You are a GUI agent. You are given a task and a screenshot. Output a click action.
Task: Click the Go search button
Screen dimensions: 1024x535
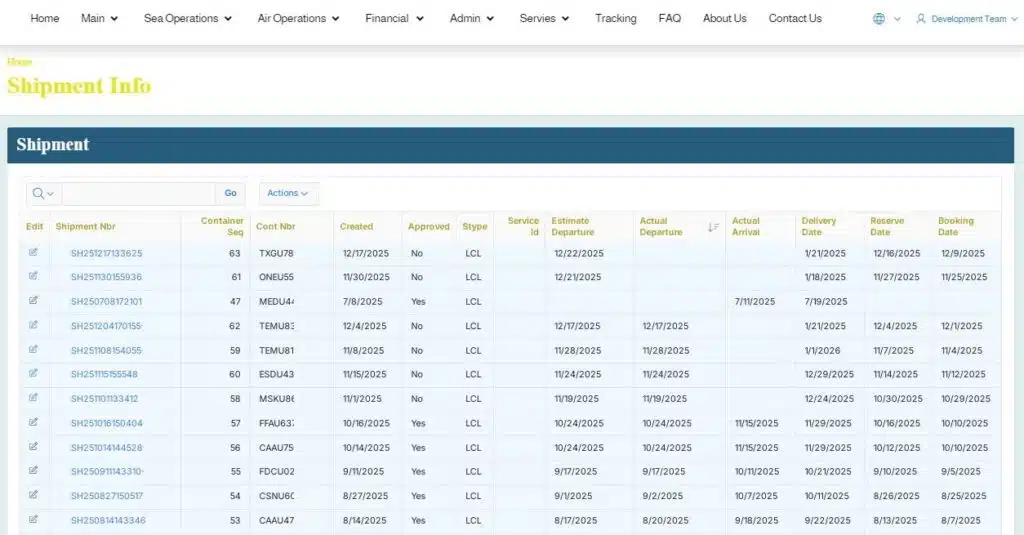pos(231,193)
